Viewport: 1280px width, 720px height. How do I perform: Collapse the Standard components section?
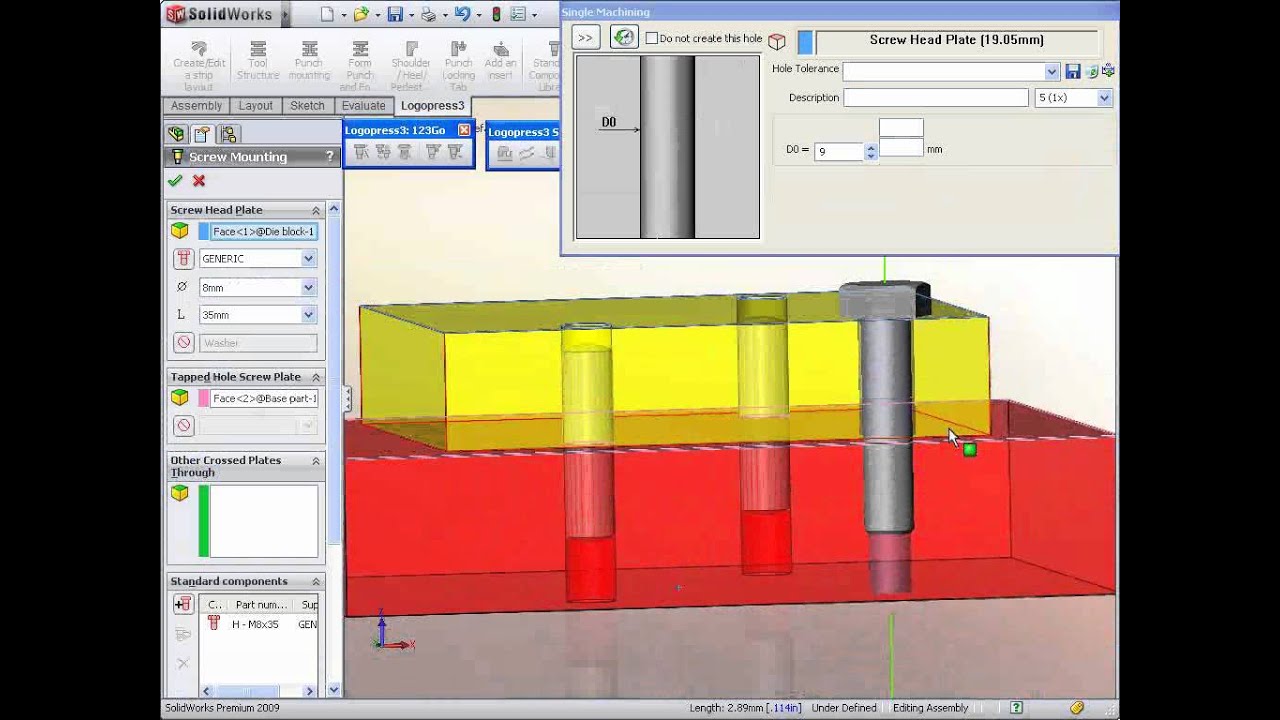coord(316,581)
